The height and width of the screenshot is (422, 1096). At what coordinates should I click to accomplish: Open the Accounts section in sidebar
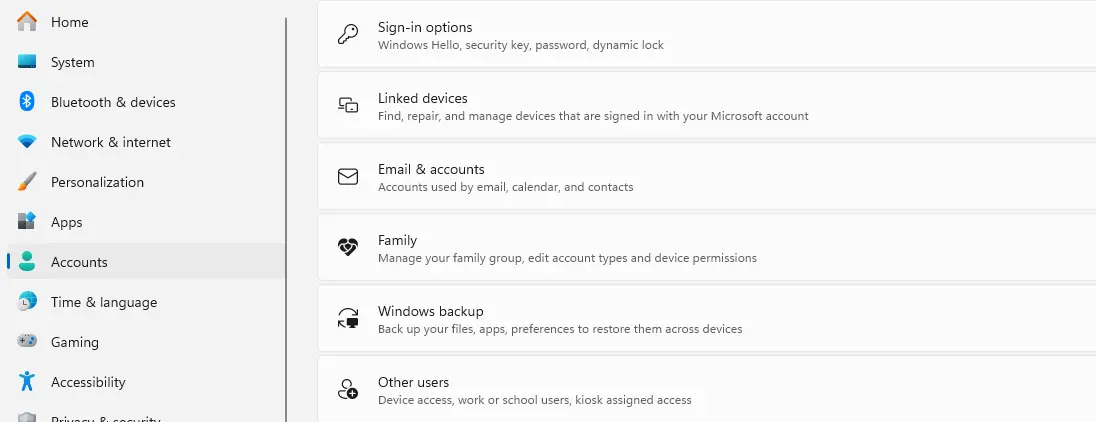pos(79,262)
